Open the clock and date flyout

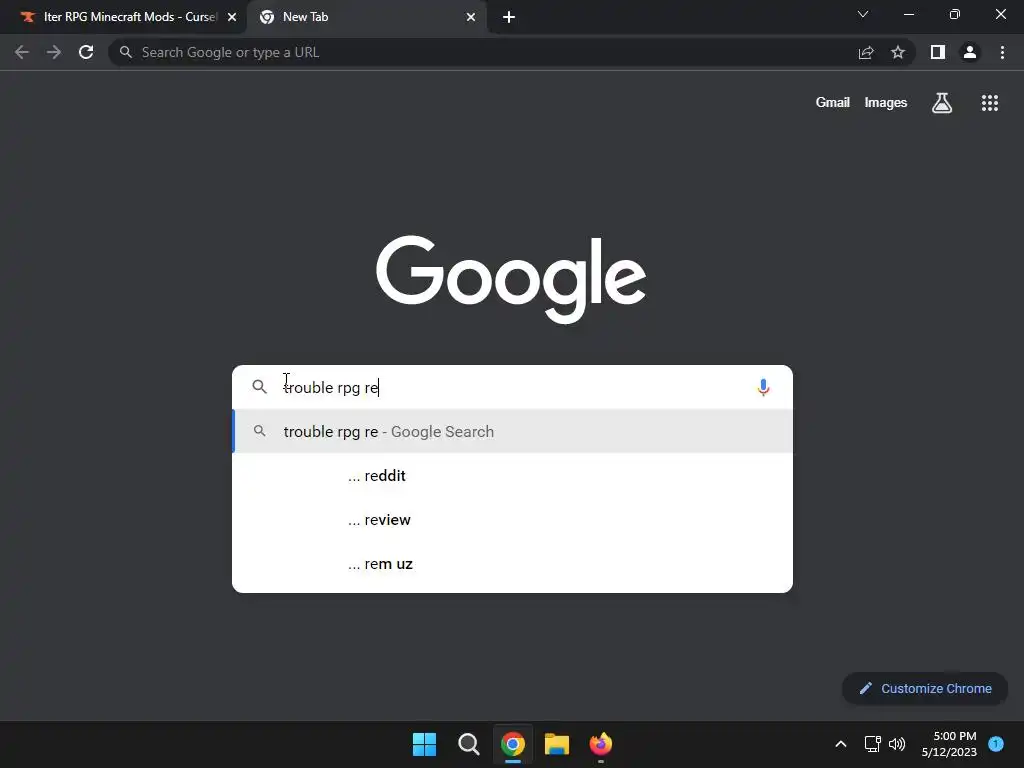949,744
